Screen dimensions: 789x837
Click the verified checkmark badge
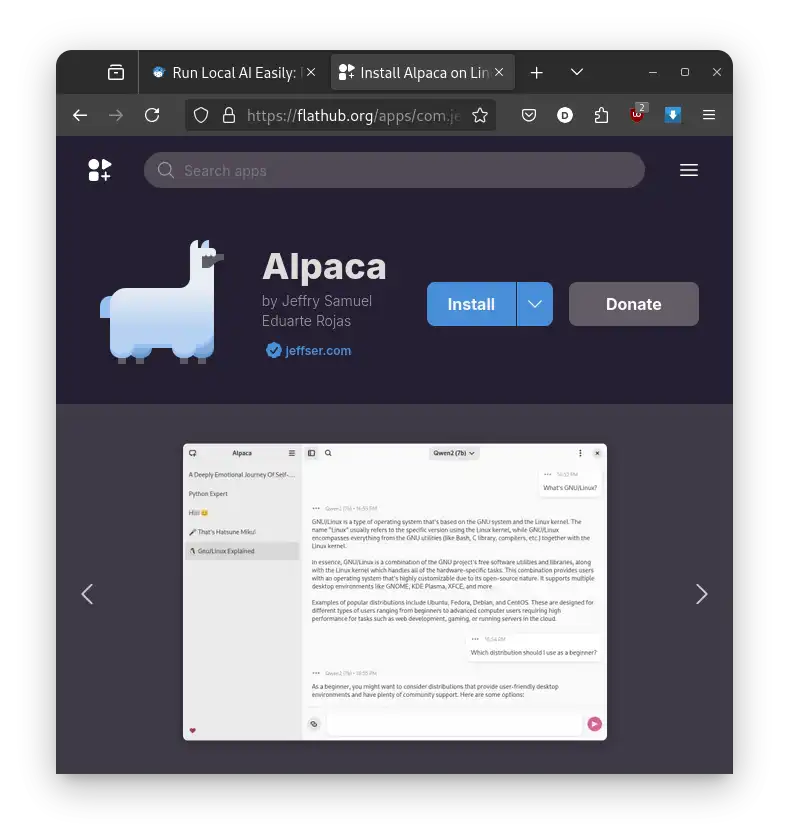pos(274,351)
